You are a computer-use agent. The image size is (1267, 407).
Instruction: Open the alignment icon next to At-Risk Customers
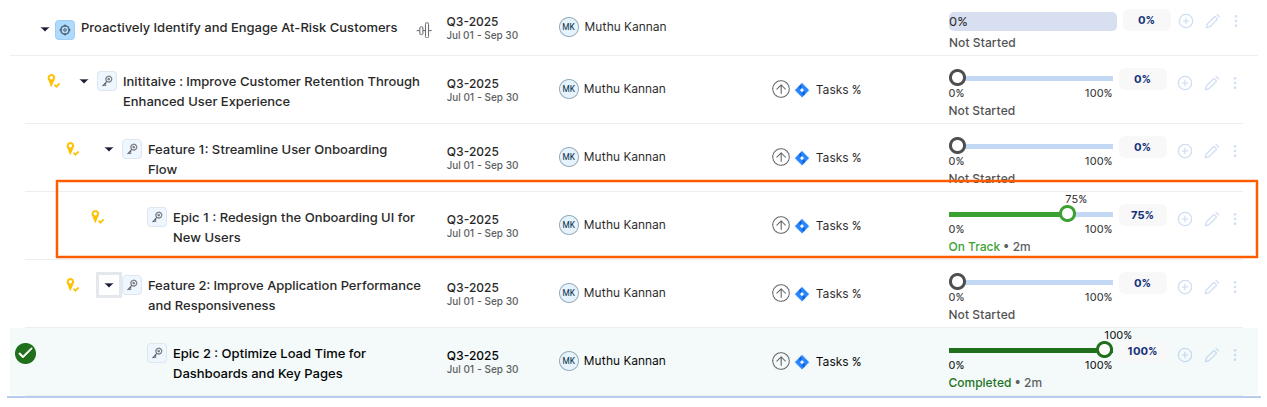pos(424,29)
